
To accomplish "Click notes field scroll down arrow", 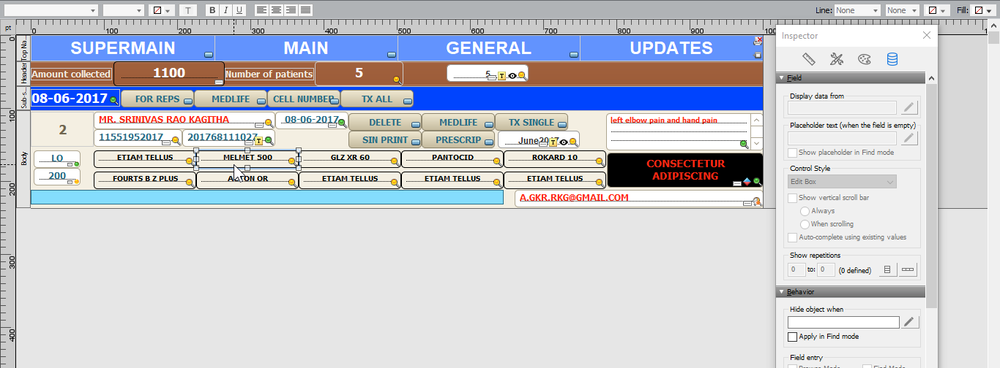I will (x=756, y=144).
